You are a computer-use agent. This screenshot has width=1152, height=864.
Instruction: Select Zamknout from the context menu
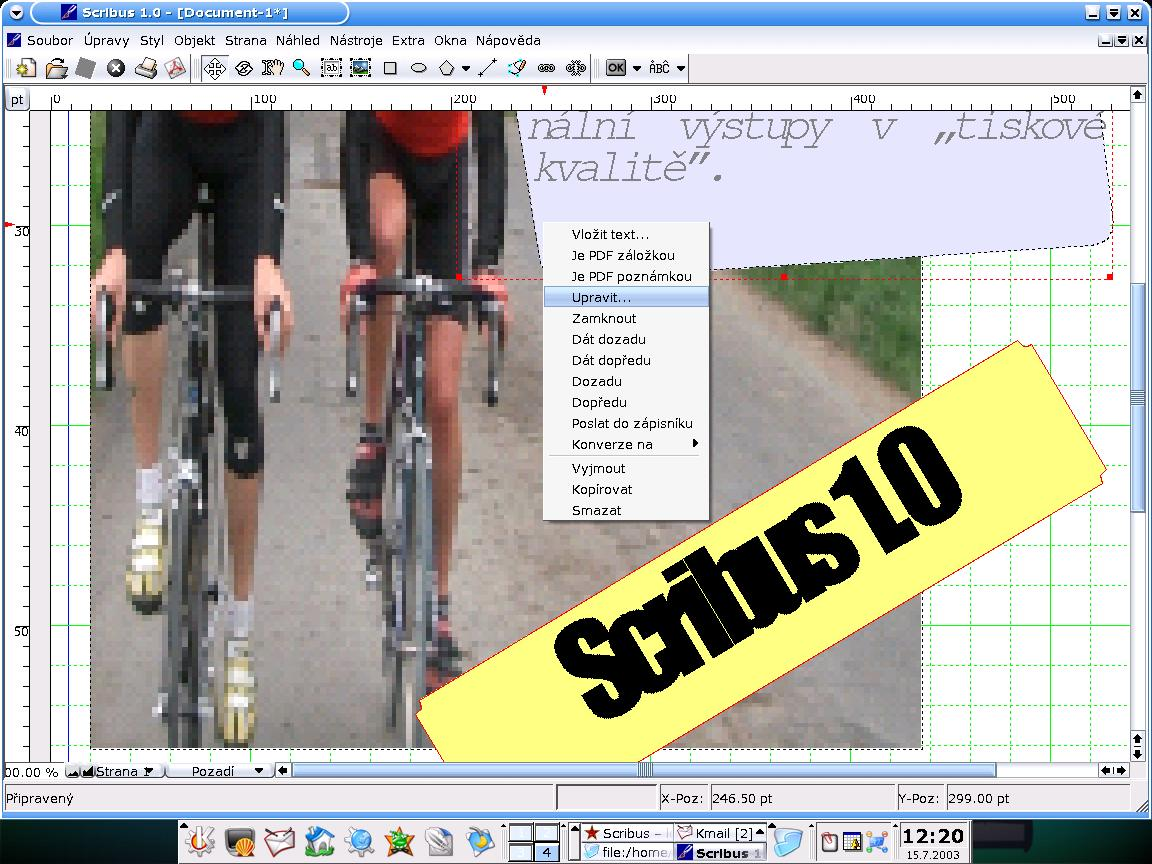click(x=604, y=318)
